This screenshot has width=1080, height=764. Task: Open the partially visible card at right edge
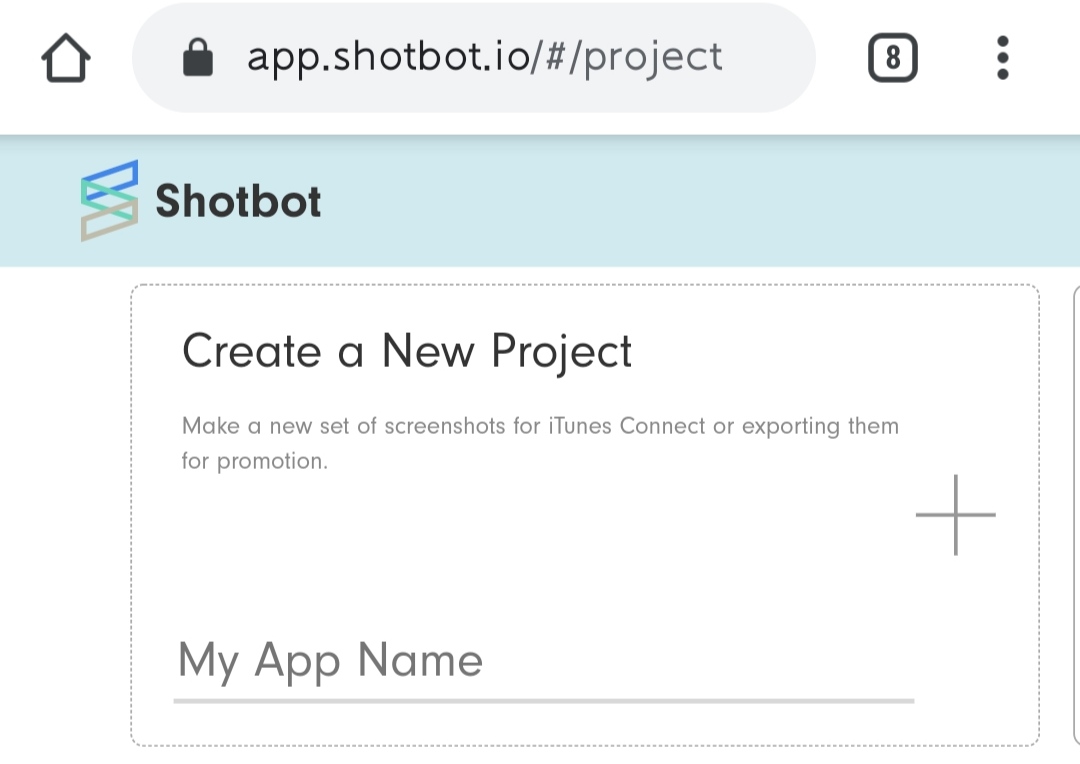(1076, 515)
